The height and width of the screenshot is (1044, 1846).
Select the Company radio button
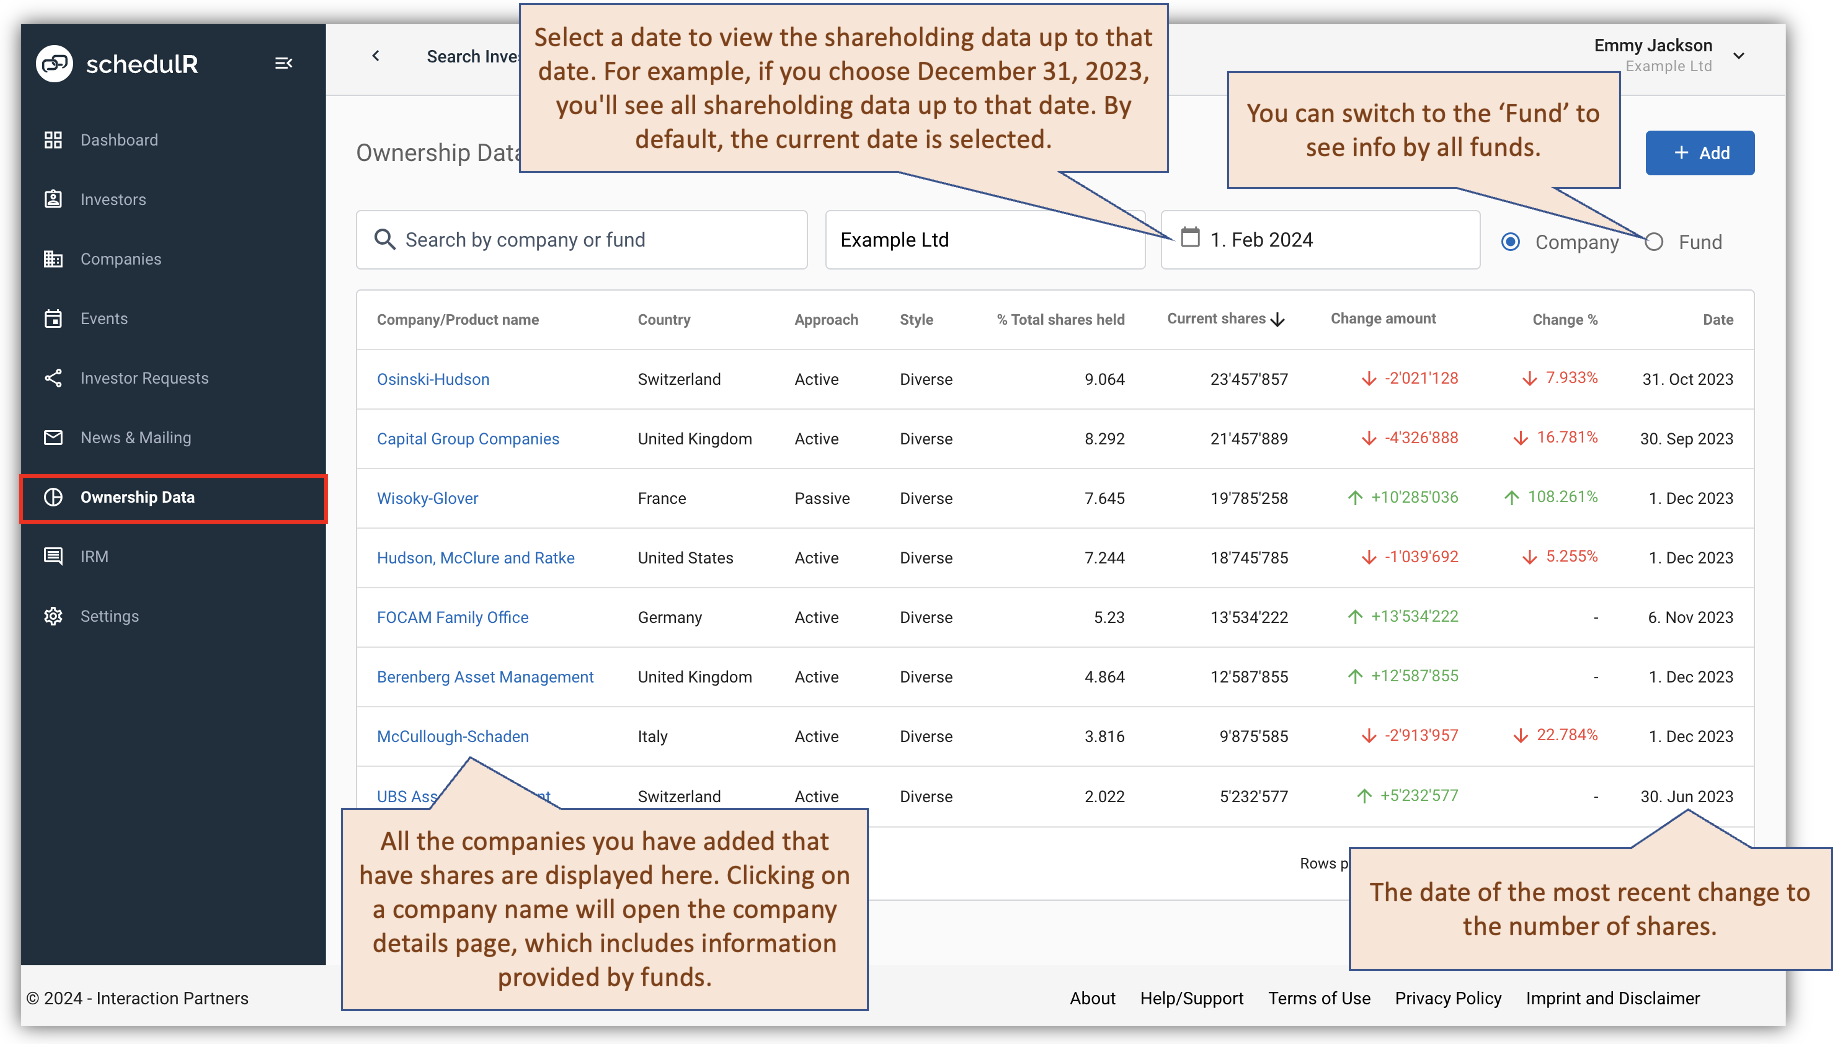(x=1510, y=241)
